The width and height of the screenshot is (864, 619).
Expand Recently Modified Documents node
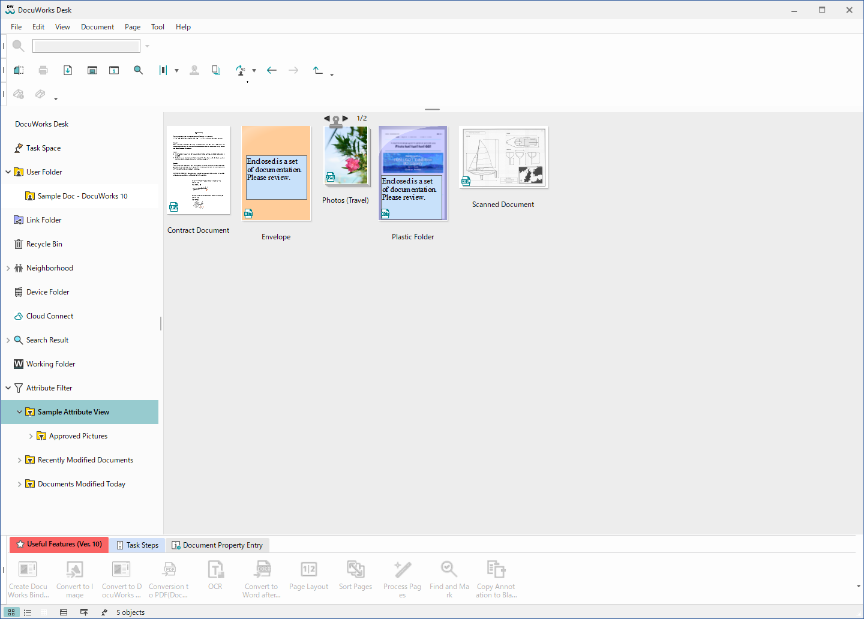click(19, 460)
